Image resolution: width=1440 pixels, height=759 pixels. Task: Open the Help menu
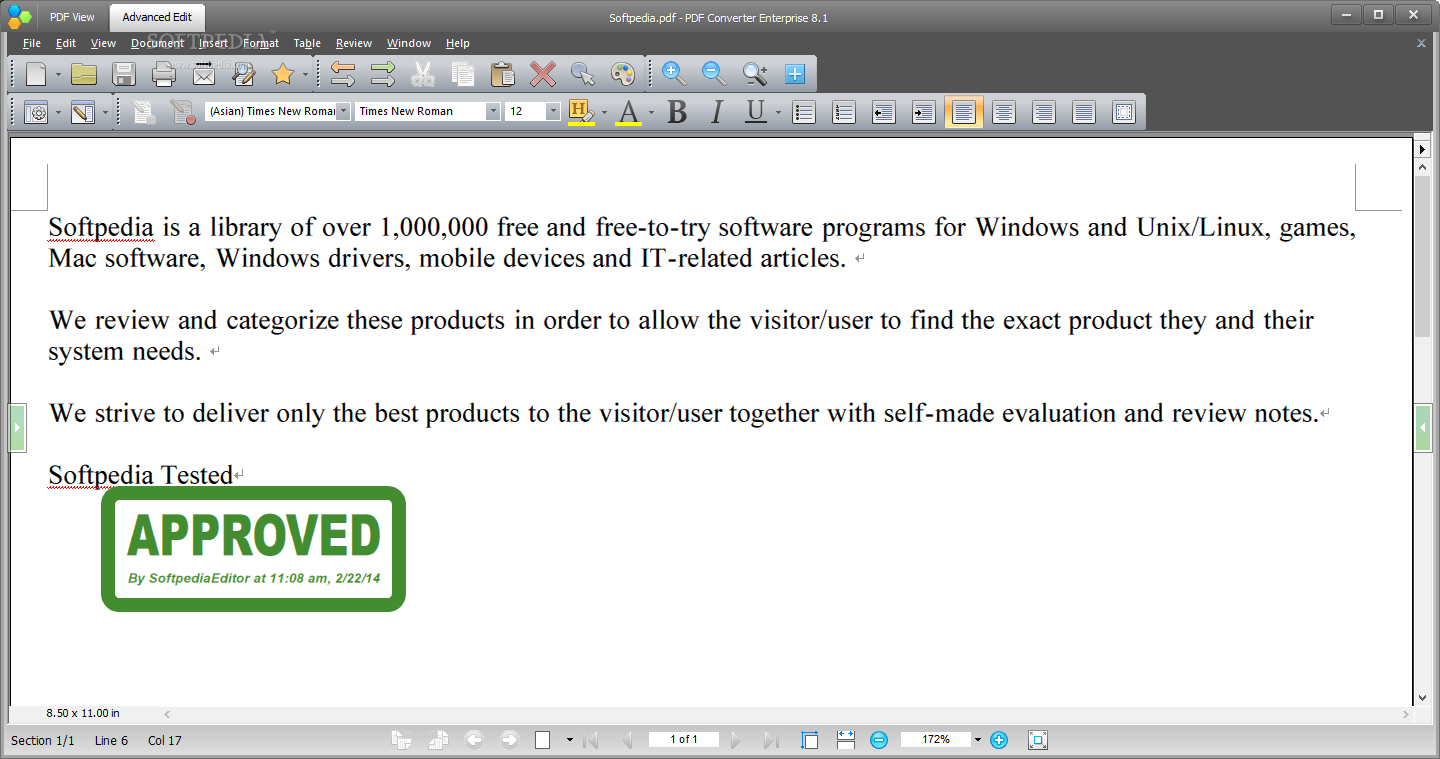(458, 43)
